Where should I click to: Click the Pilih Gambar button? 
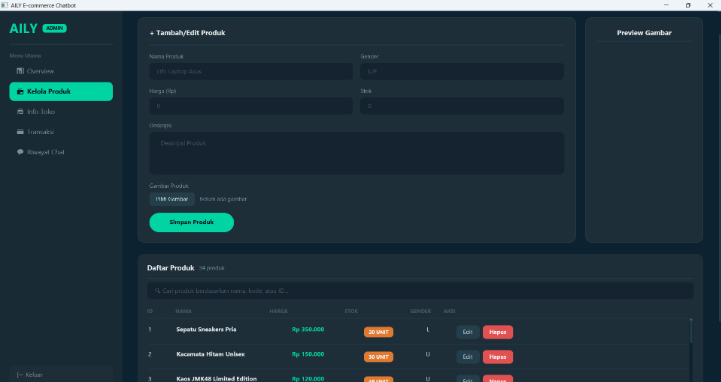[x=172, y=199]
